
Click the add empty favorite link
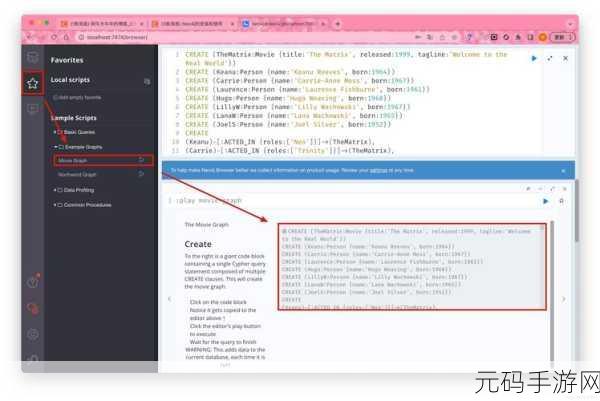pos(77,98)
